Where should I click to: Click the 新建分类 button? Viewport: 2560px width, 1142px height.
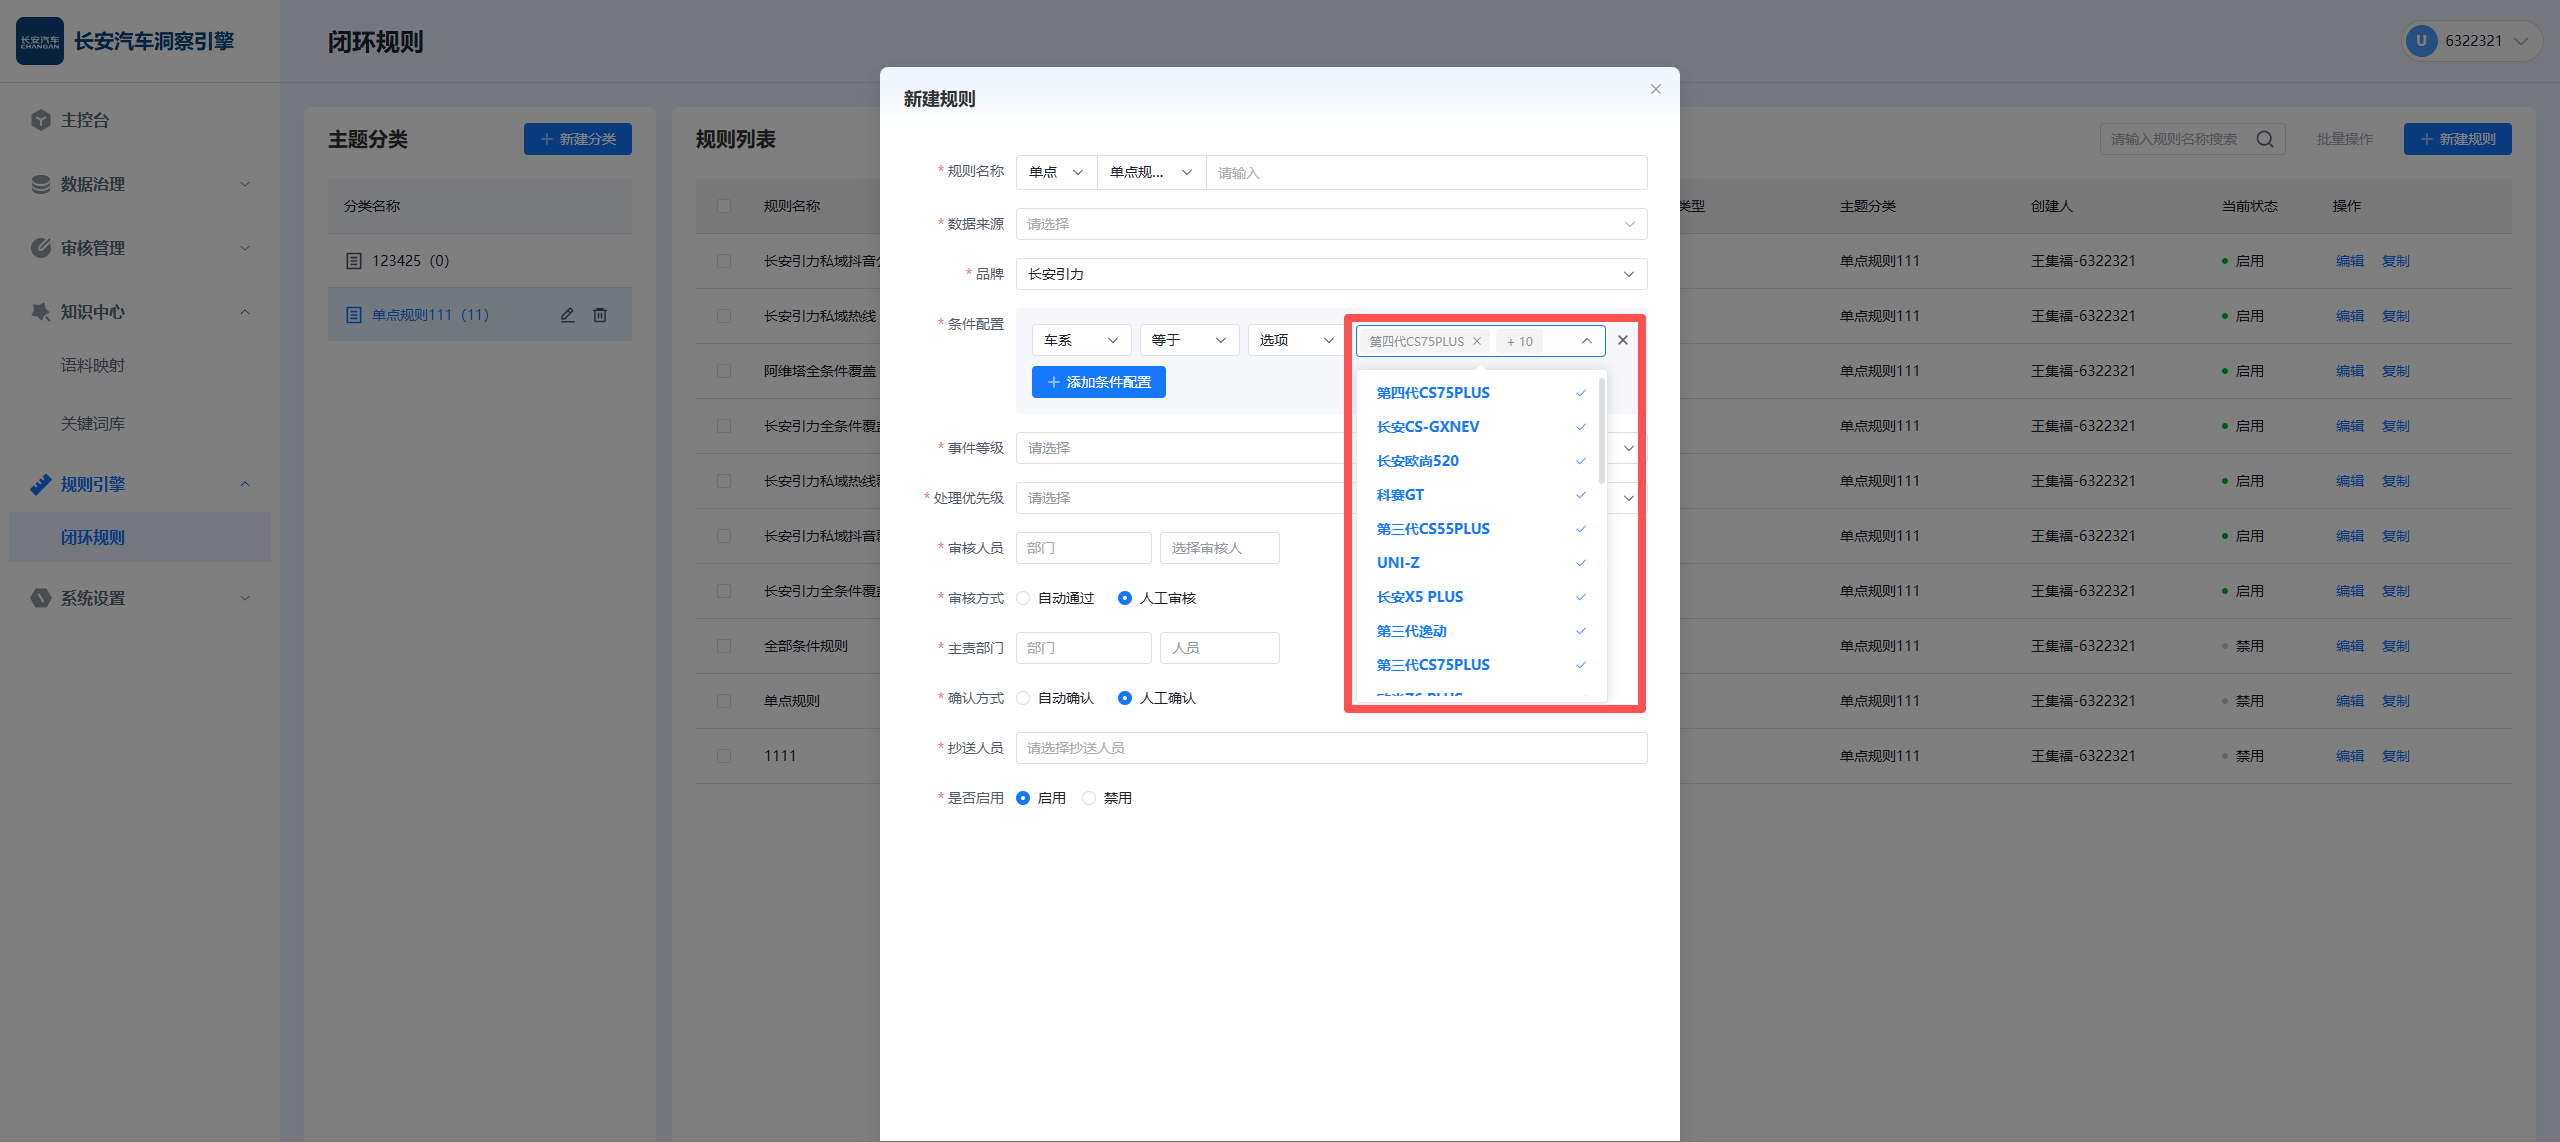(578, 139)
